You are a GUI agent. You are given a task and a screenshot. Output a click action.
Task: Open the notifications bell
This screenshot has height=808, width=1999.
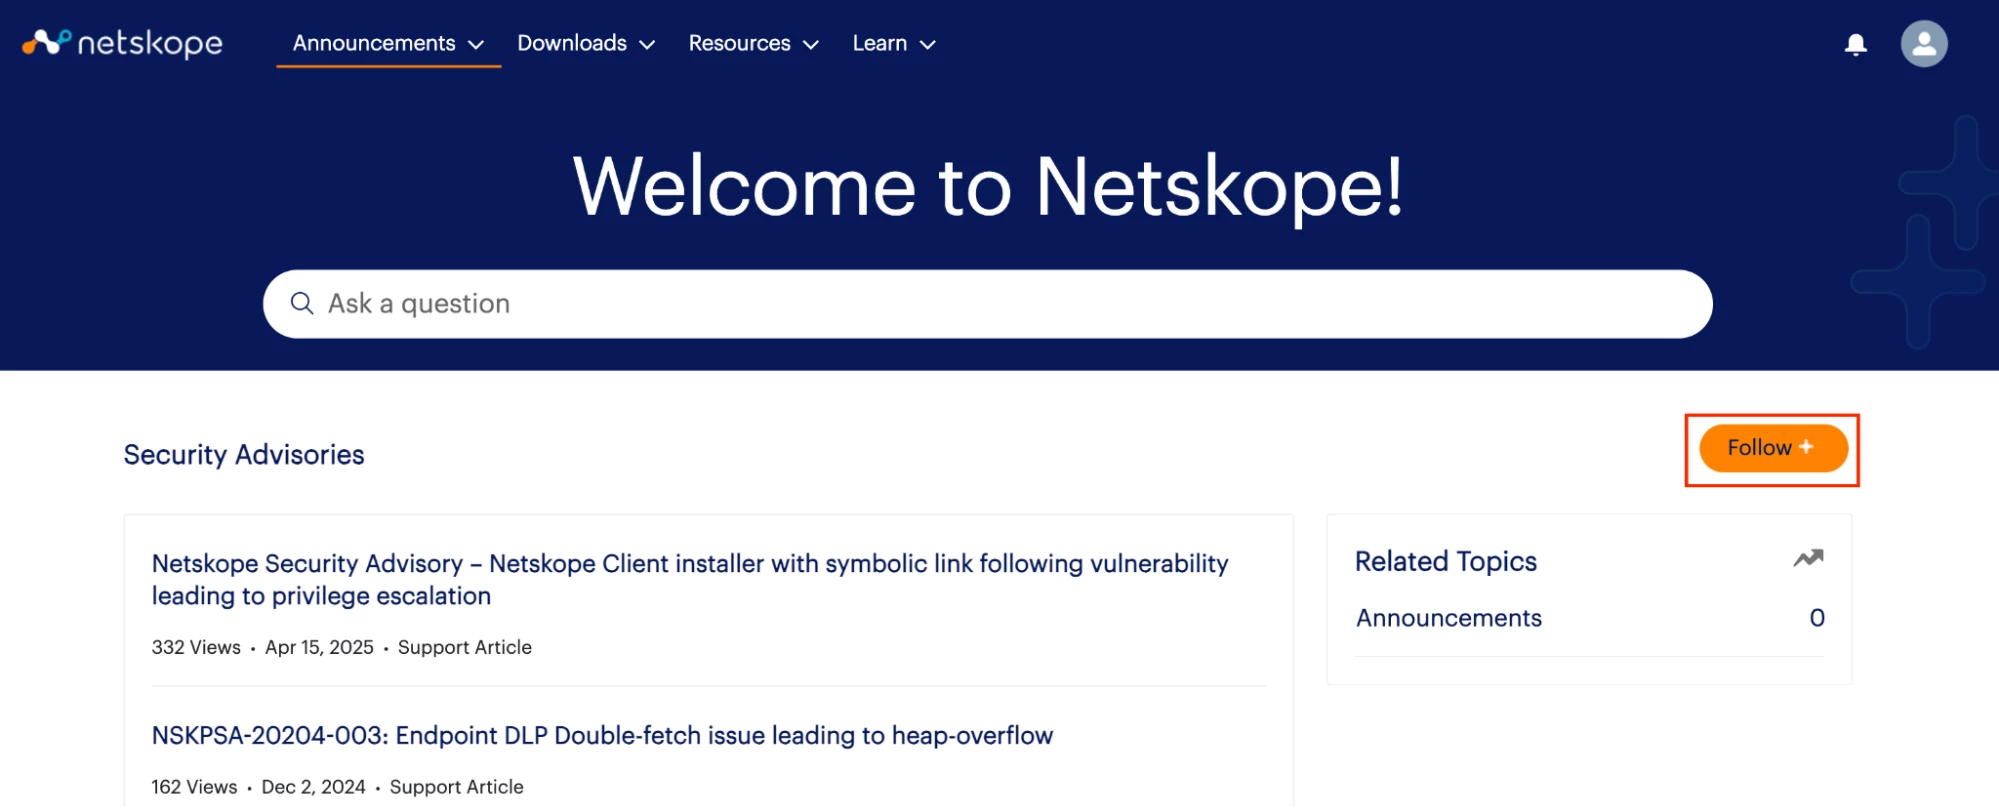point(1856,44)
